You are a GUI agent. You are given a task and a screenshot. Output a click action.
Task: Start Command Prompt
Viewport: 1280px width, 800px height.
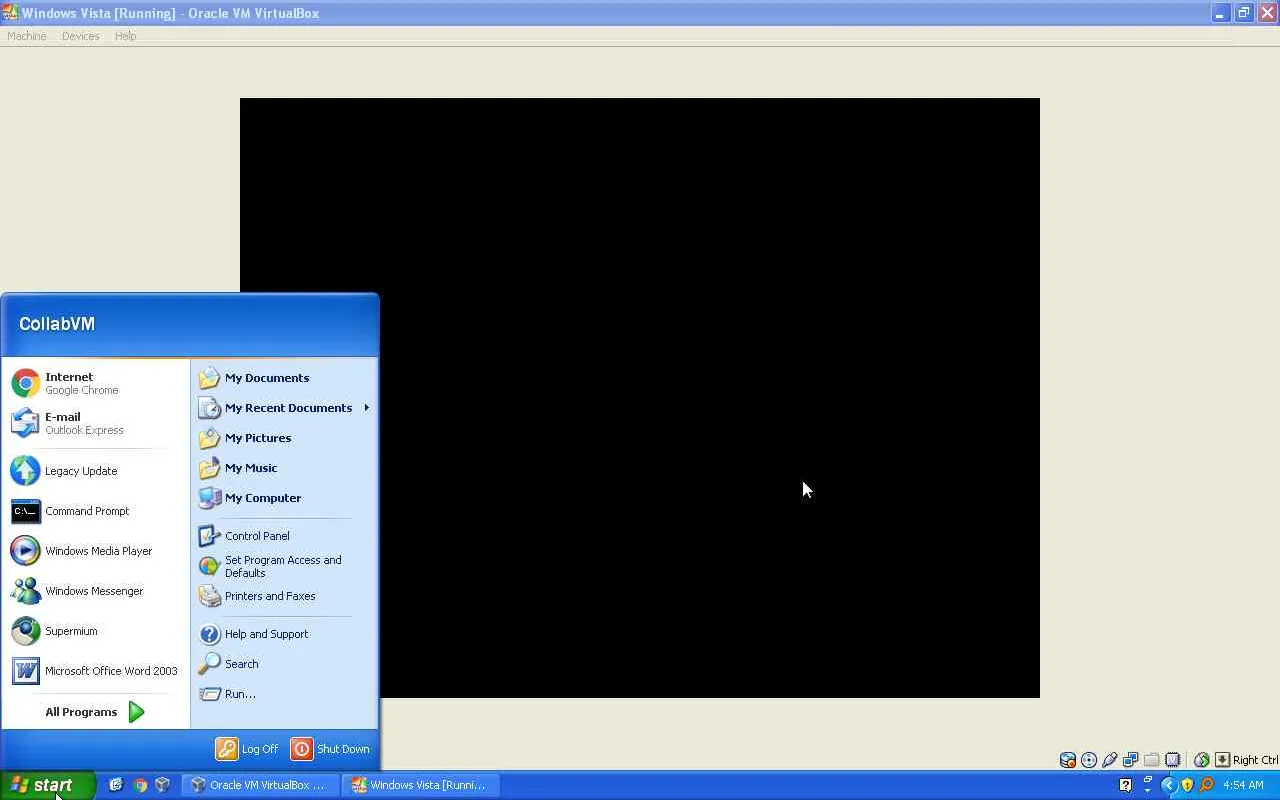pos(95,511)
